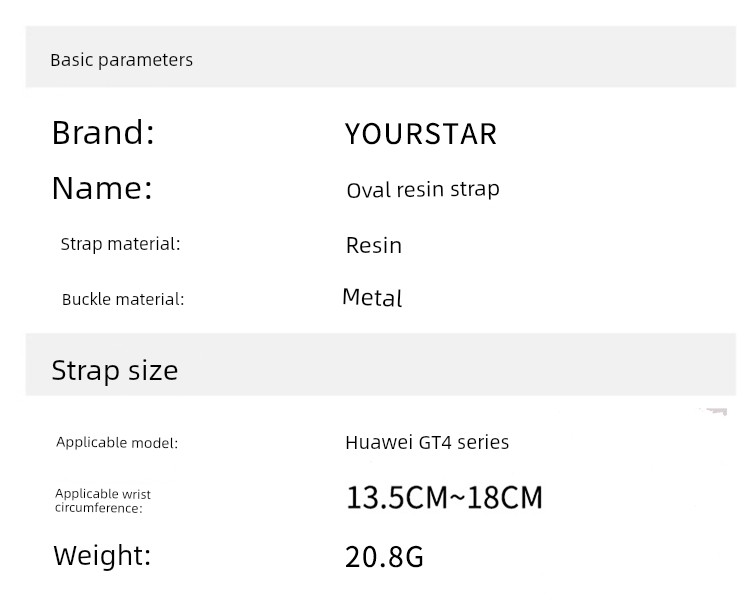Click the small gray mark below Strap size bar

[714, 411]
